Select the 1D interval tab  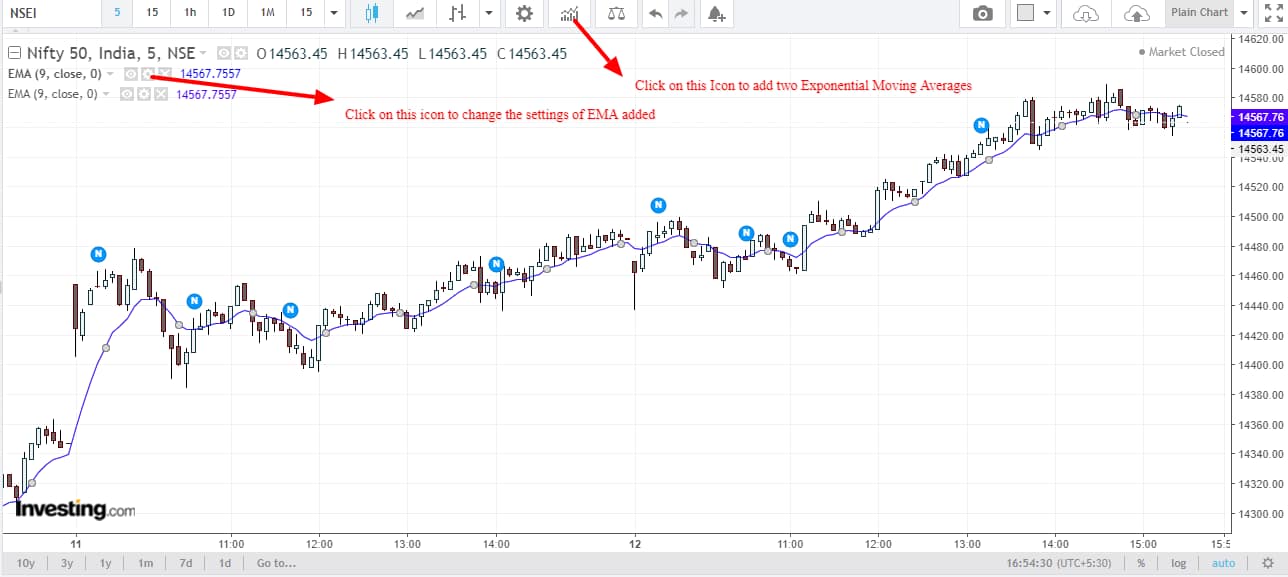(227, 13)
